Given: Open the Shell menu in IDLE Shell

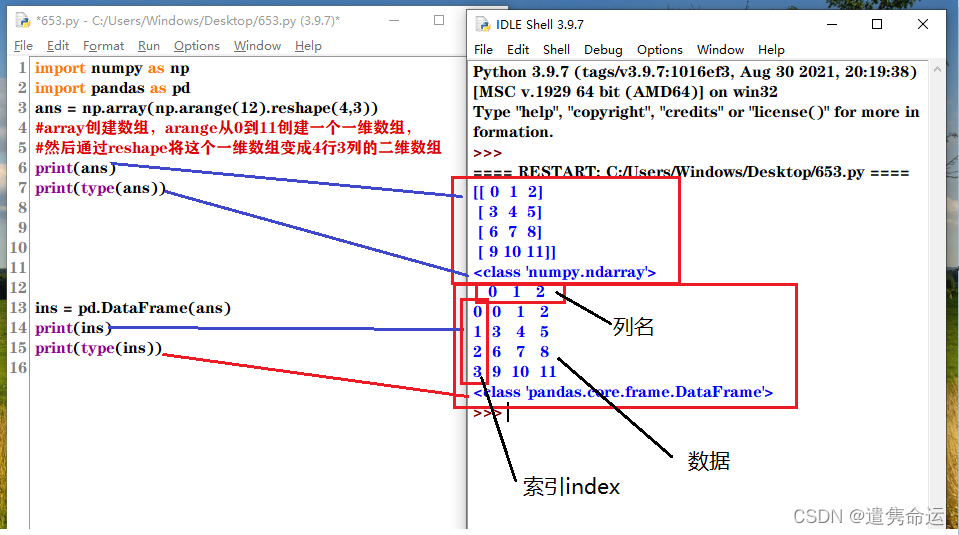Looking at the screenshot, I should click(556, 50).
